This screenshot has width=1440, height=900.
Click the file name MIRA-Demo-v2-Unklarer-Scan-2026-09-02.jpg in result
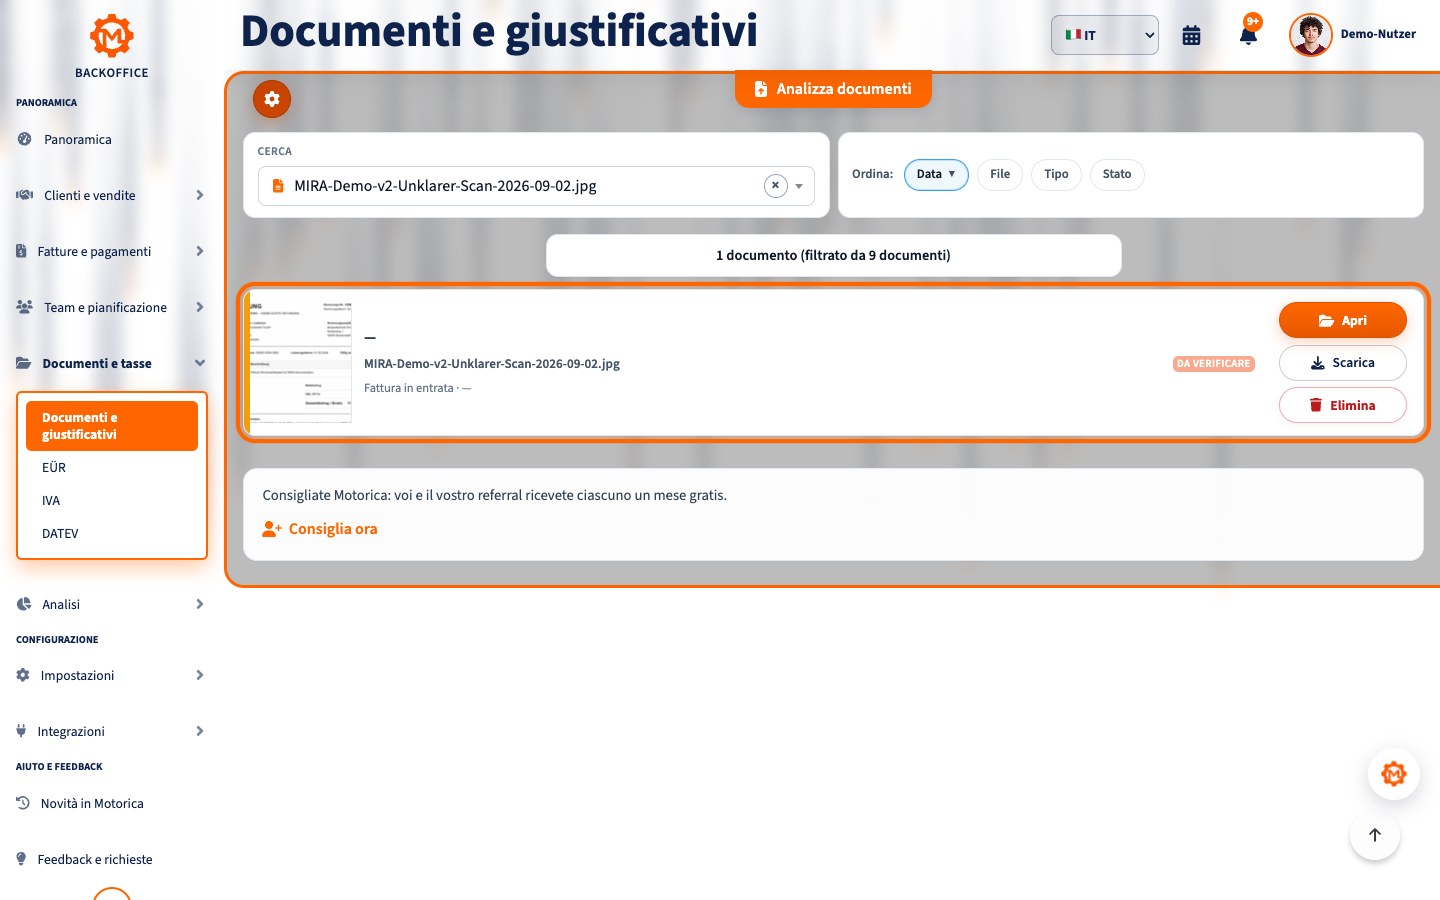pyautogui.click(x=492, y=364)
